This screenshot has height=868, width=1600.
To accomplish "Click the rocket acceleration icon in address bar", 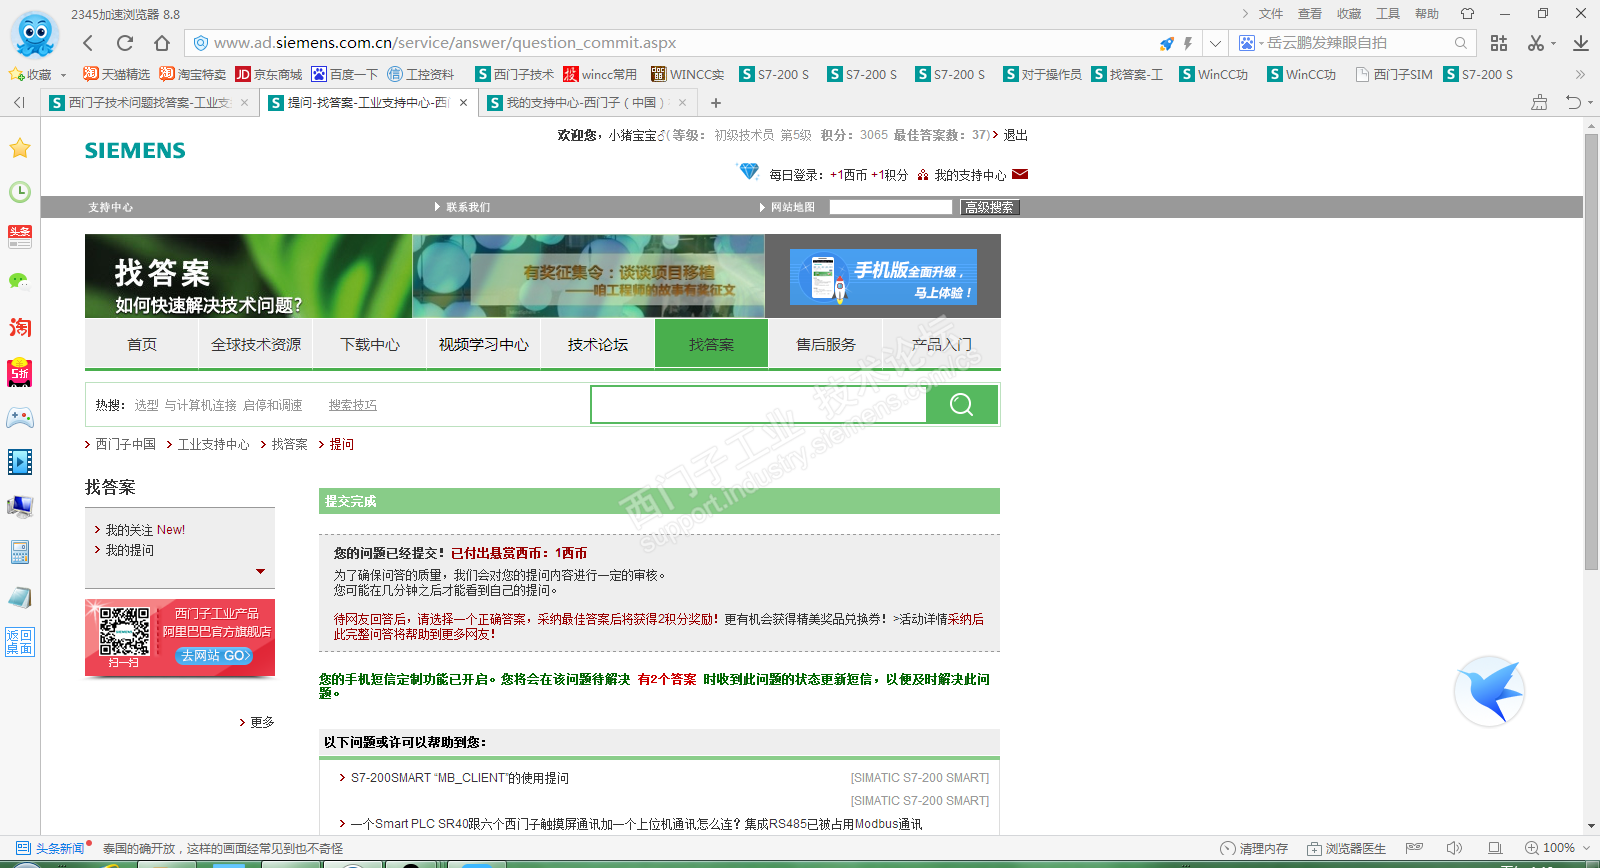I will click(1166, 43).
